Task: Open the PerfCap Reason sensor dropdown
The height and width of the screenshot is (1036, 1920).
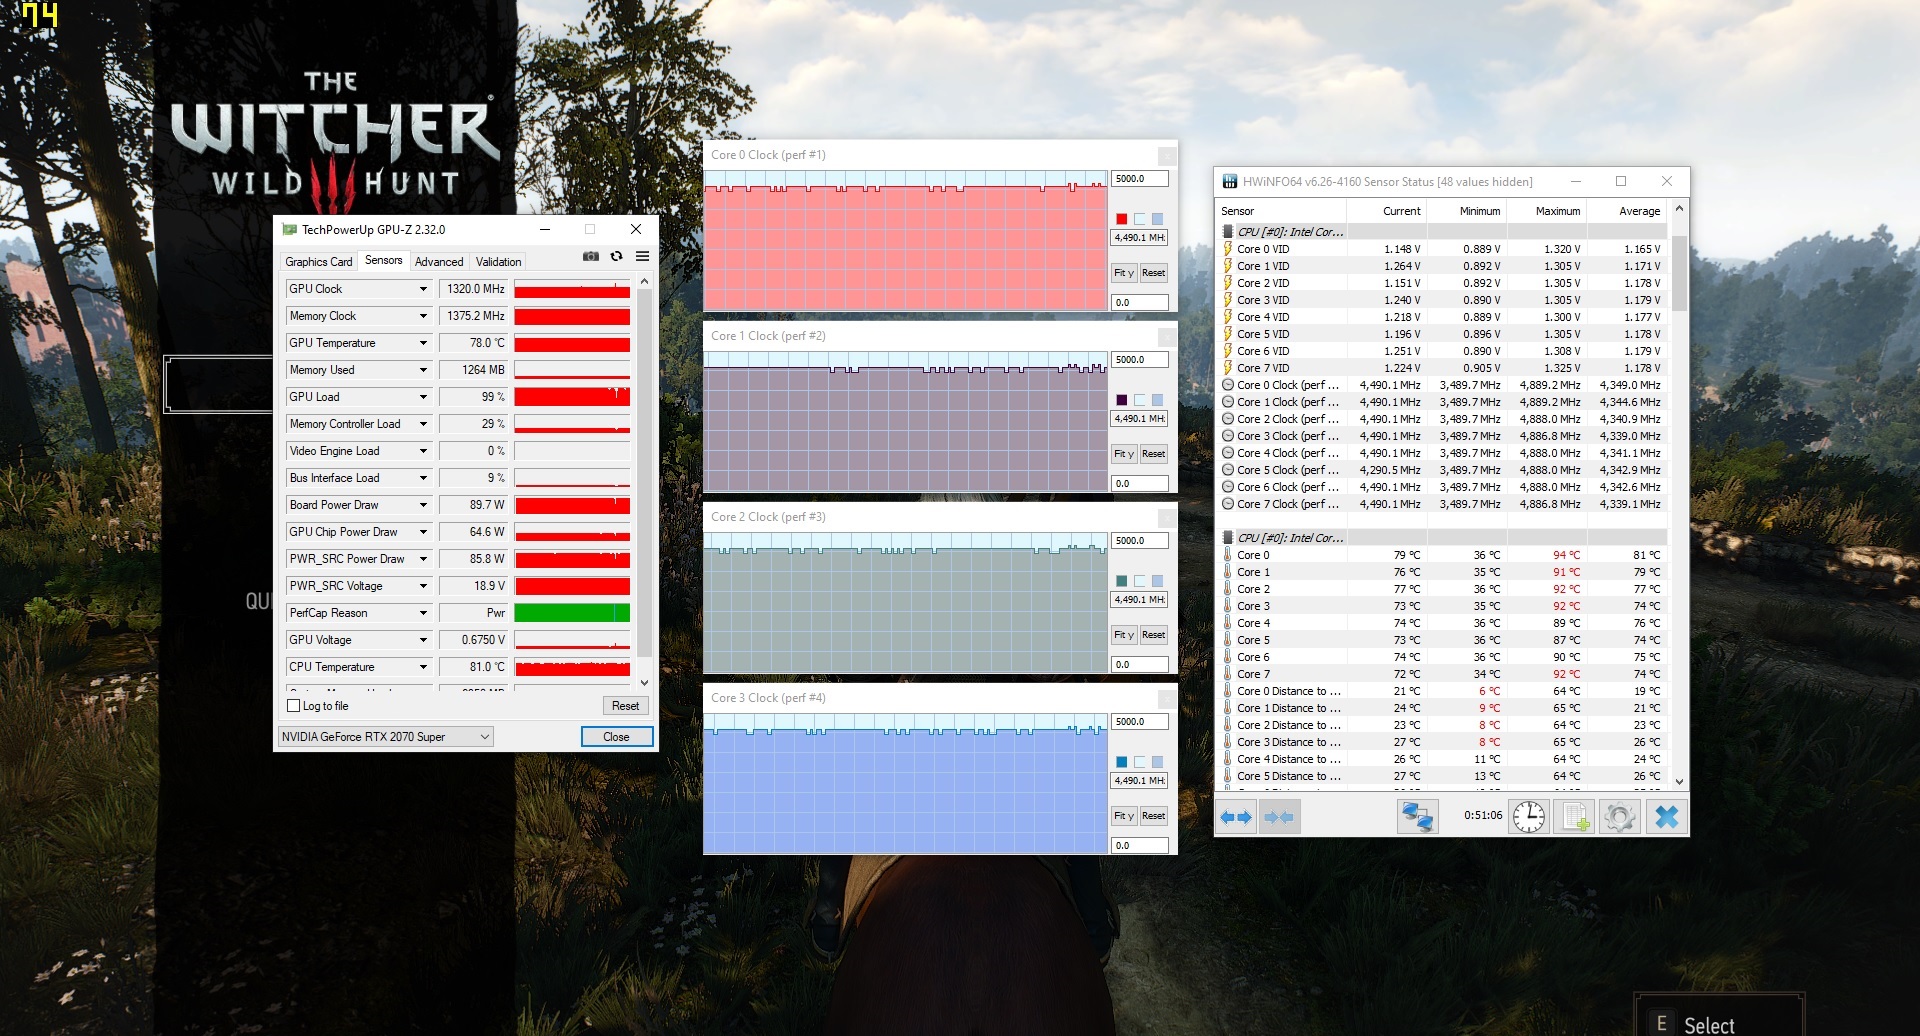Action: tap(423, 613)
